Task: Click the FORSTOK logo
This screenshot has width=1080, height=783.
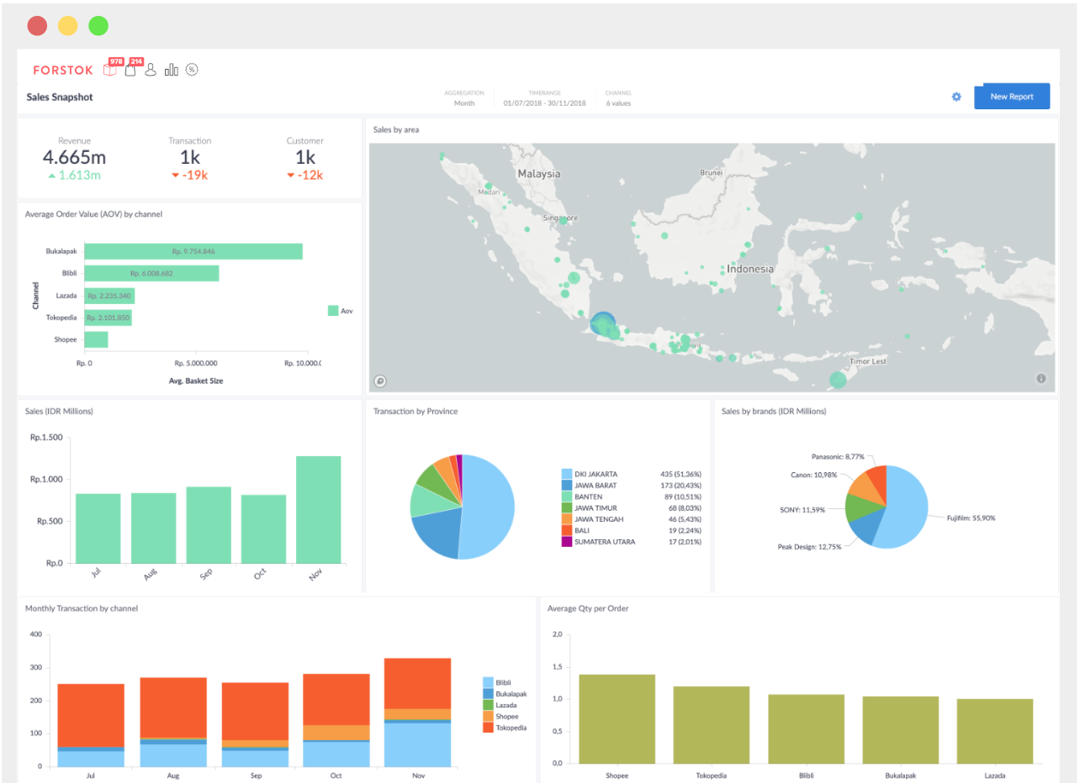Action: tap(63, 70)
